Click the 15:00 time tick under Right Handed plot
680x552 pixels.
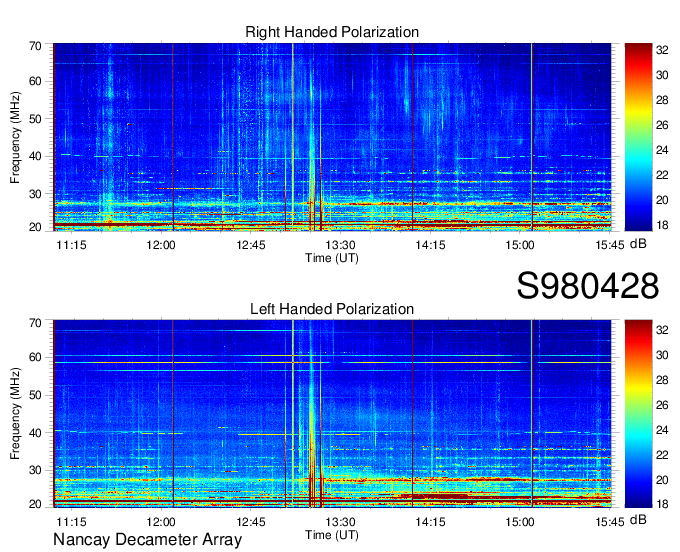(520, 245)
